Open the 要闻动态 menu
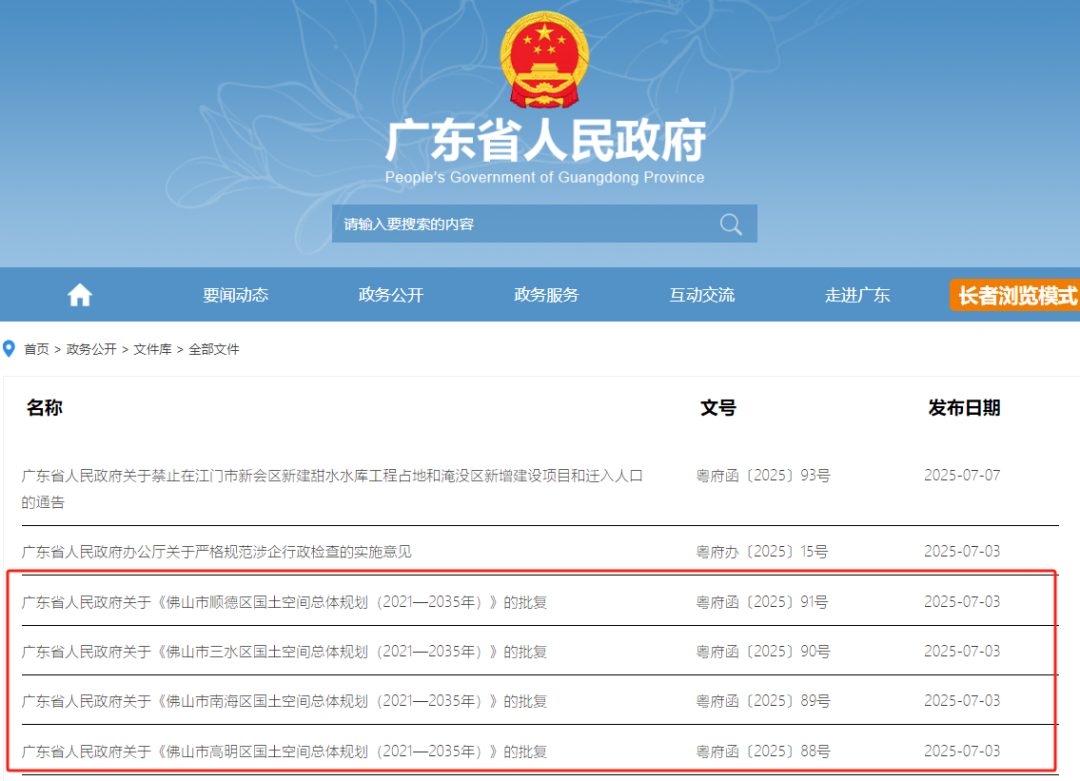This screenshot has height=781, width=1080. point(235,295)
